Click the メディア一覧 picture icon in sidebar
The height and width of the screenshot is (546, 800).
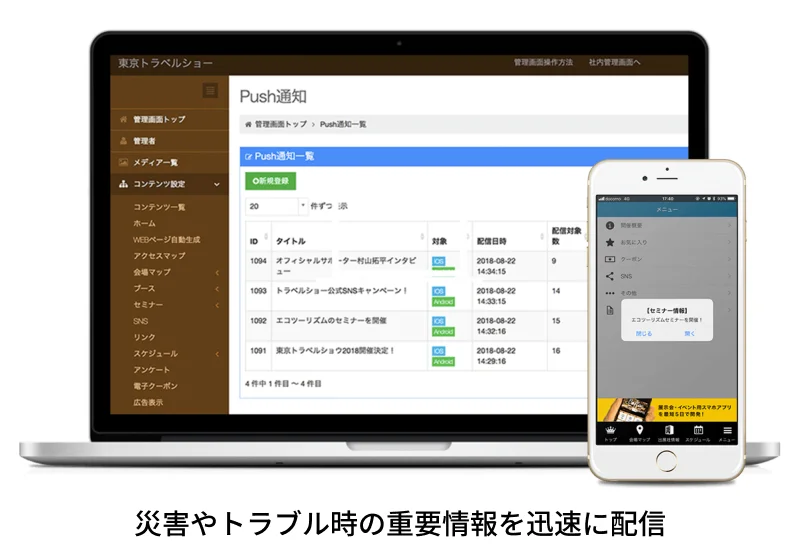click(x=123, y=162)
